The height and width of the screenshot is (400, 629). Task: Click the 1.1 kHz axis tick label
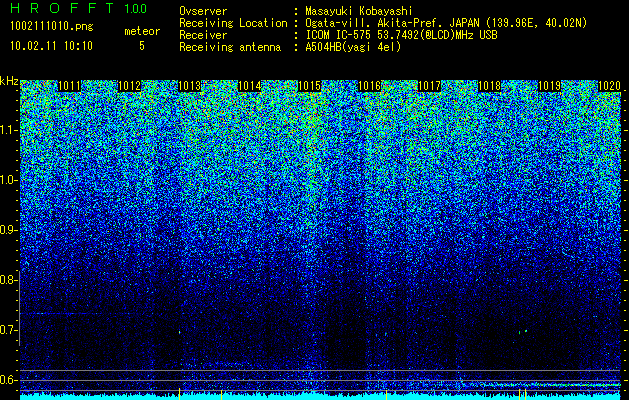click(8, 130)
